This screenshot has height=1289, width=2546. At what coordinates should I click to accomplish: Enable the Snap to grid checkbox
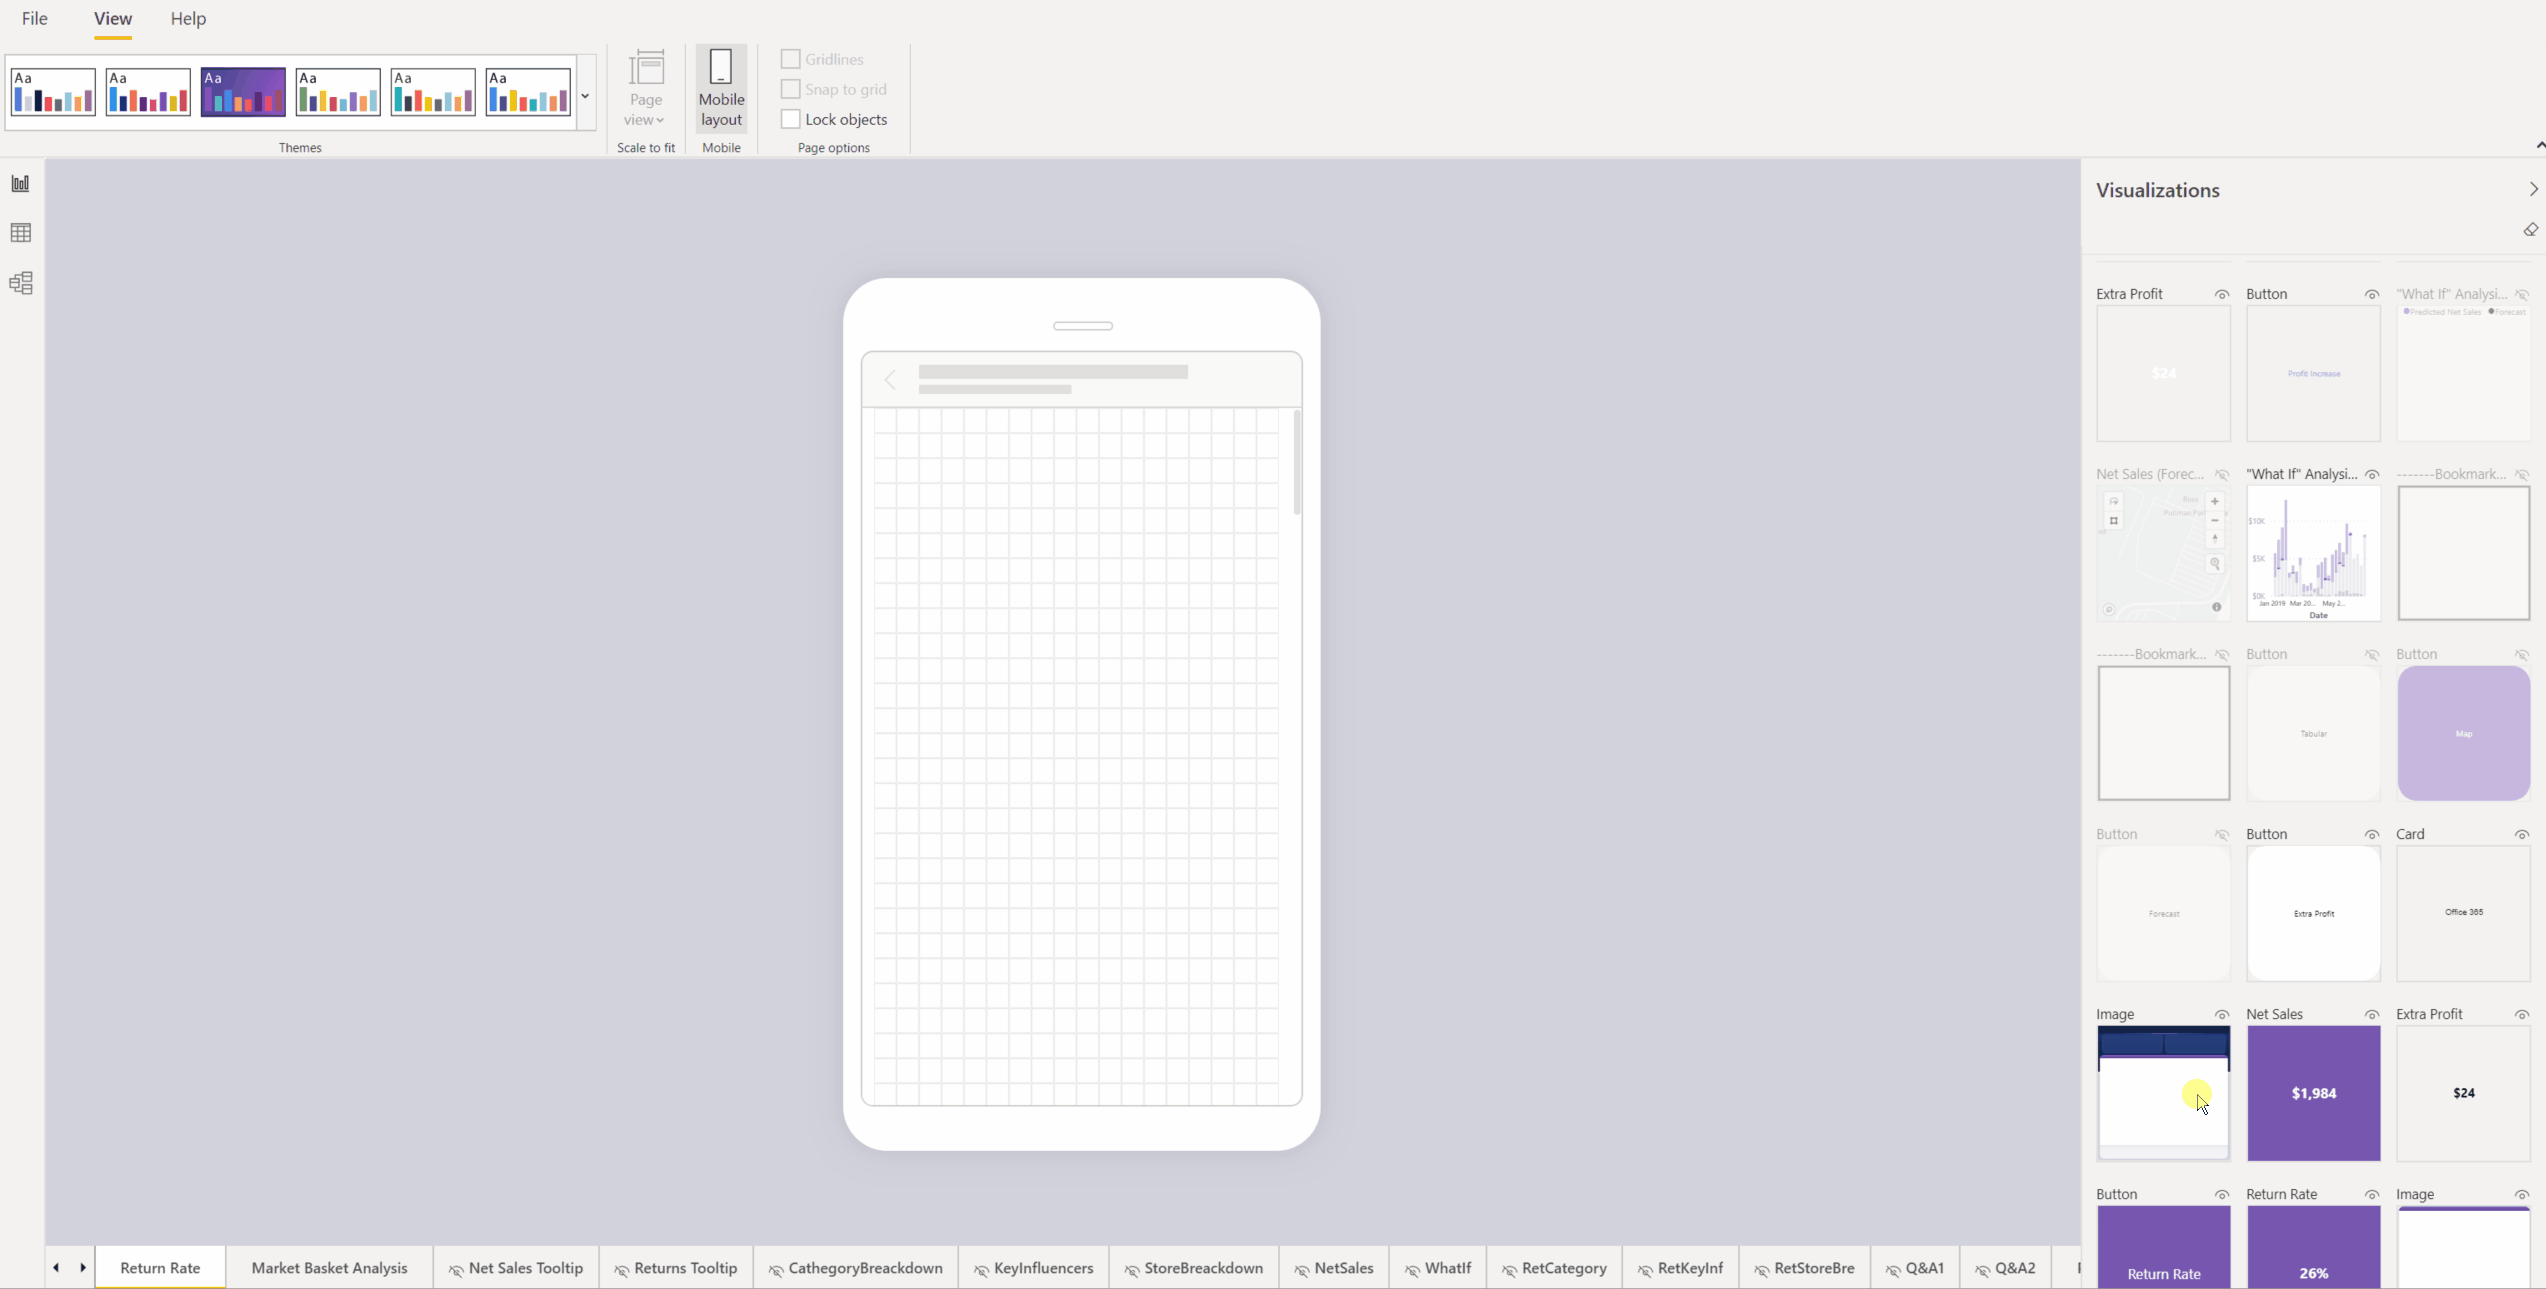point(790,89)
